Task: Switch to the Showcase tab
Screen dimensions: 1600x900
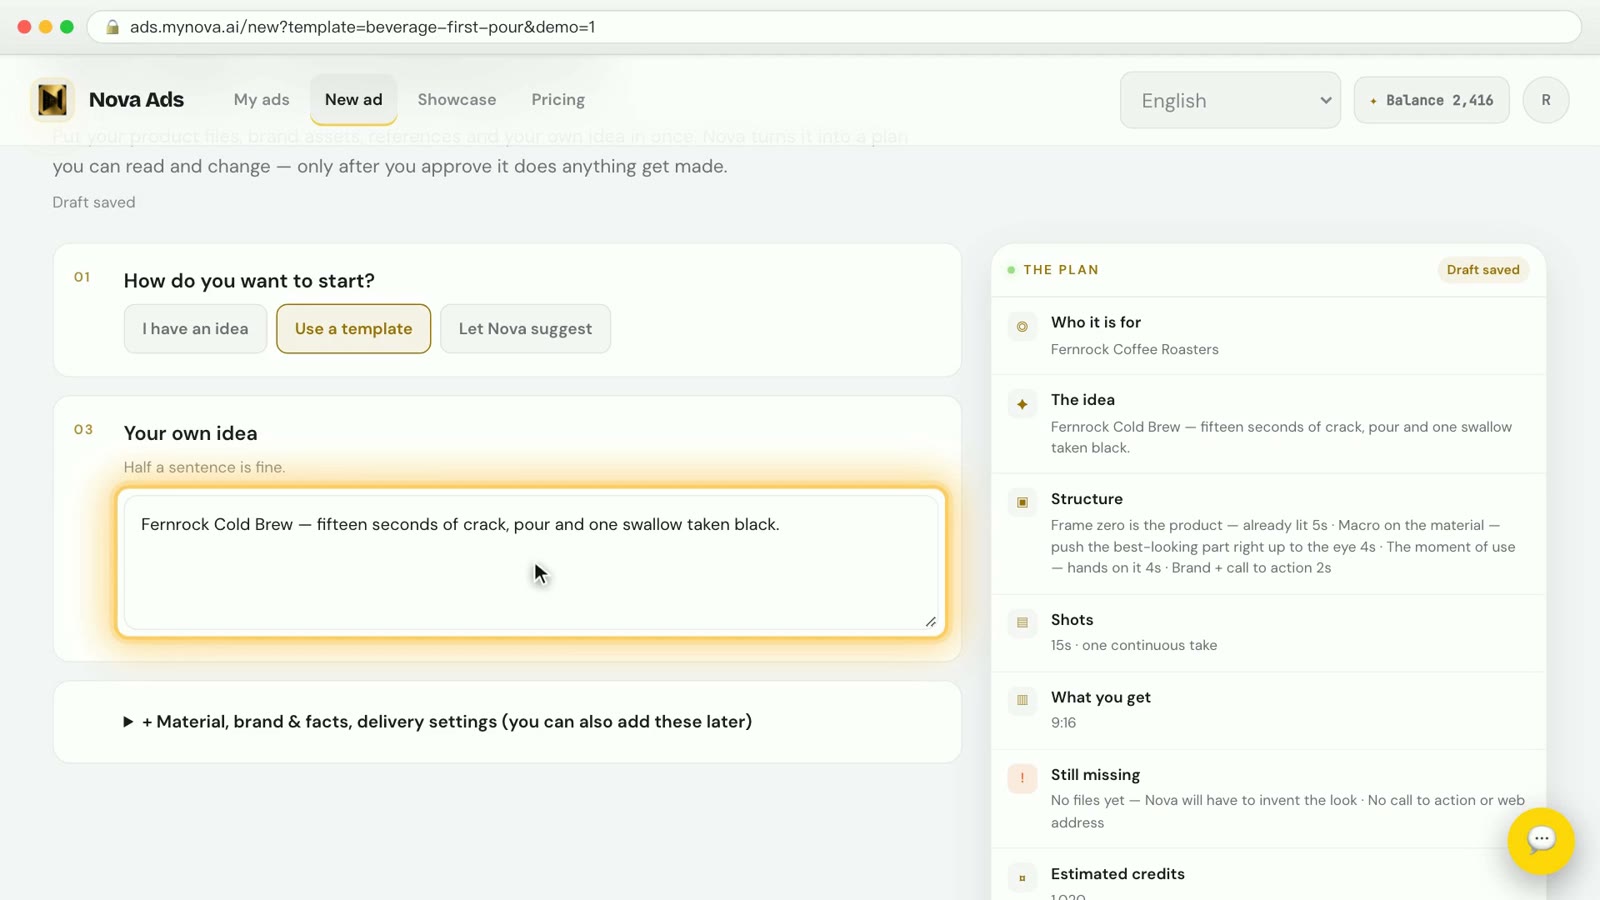Action: (457, 100)
